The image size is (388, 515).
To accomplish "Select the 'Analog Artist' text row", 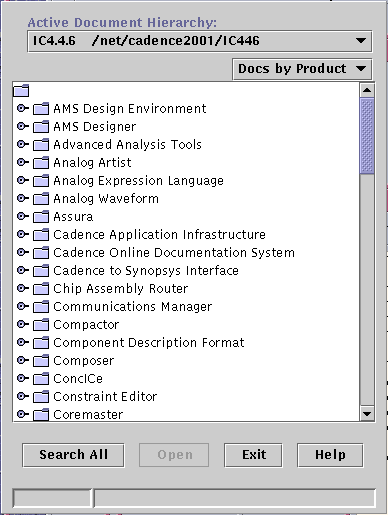I will (92, 163).
